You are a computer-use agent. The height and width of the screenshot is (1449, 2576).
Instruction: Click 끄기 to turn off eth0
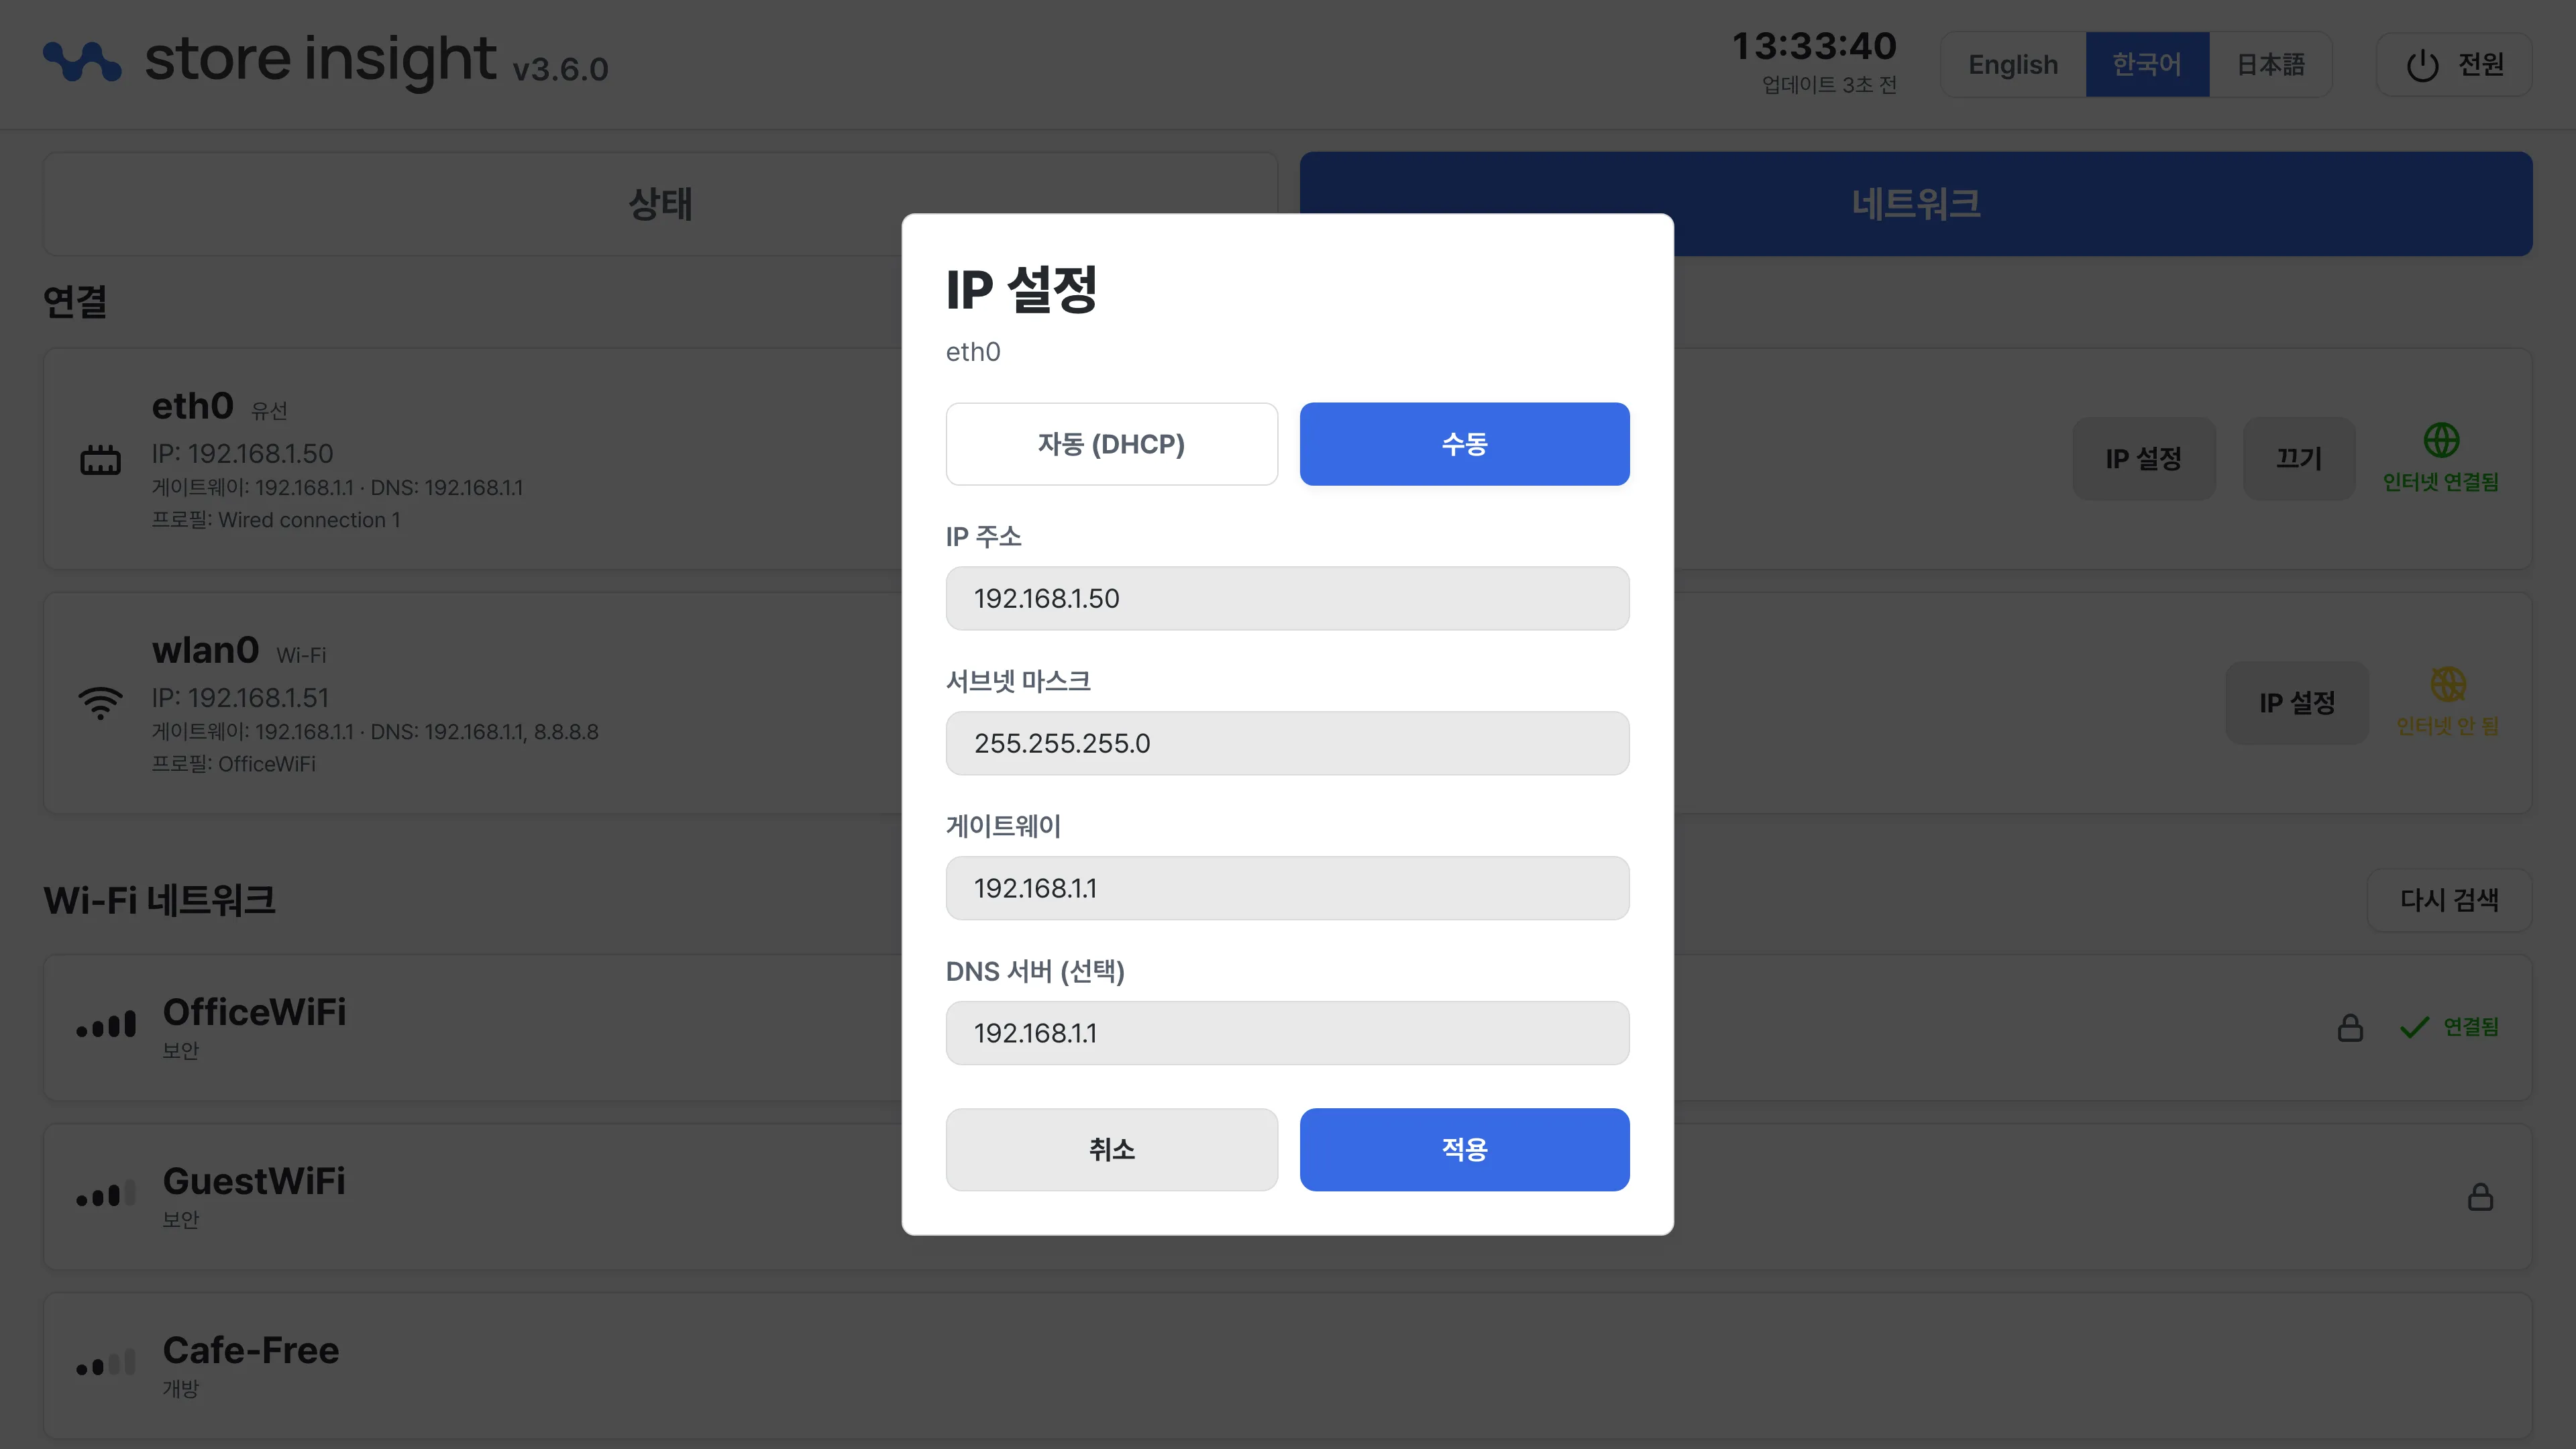pos(2299,459)
